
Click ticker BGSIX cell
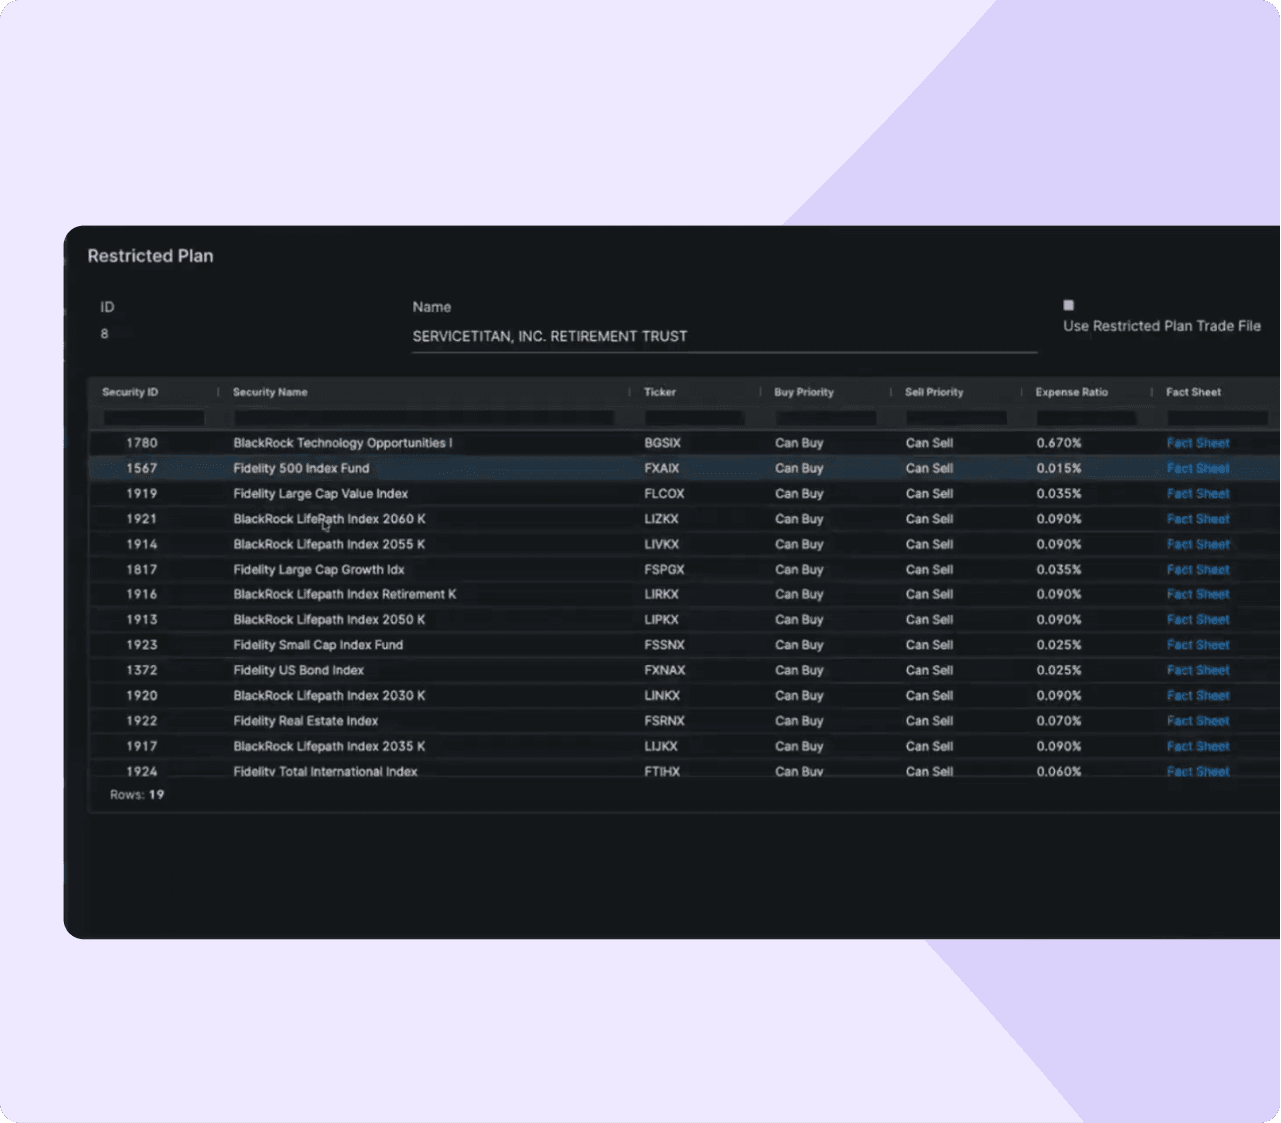[662, 443]
